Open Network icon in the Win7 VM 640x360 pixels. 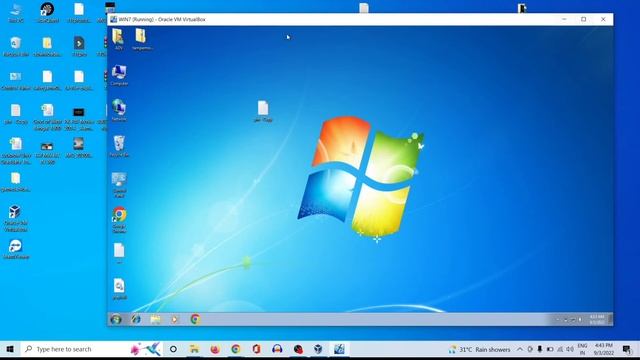click(x=119, y=110)
